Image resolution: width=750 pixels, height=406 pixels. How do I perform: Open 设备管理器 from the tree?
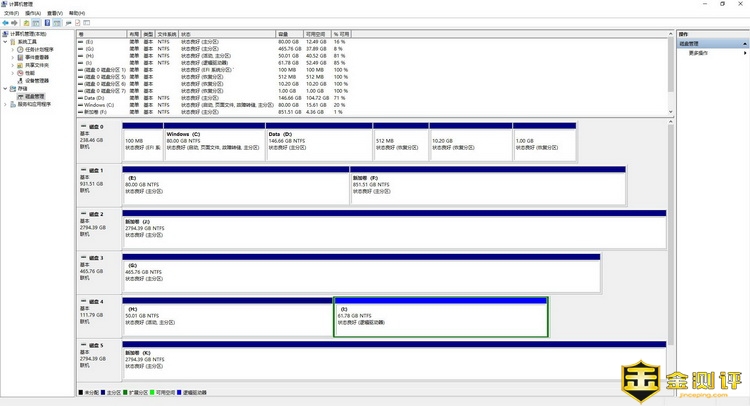(x=36, y=81)
